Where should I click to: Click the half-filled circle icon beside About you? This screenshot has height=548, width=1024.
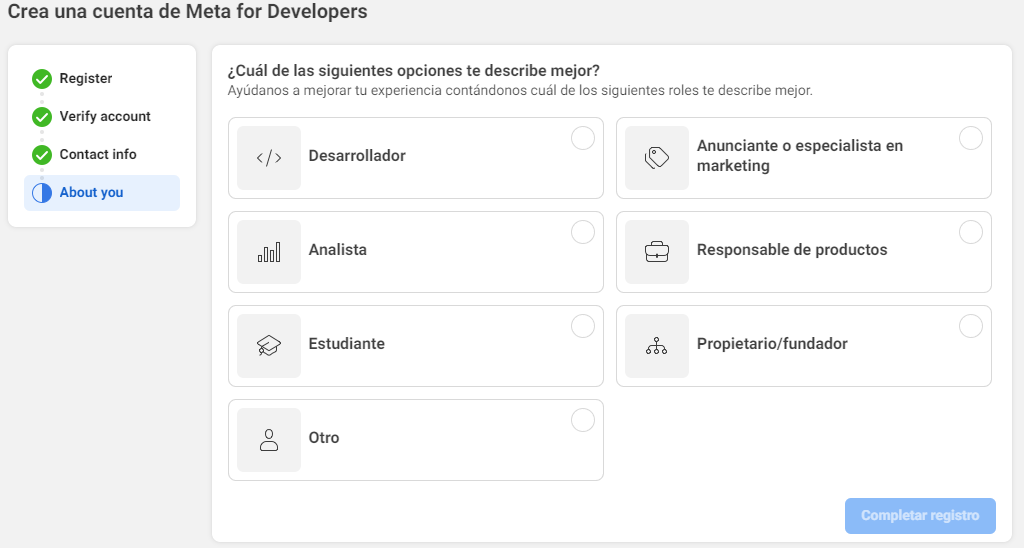pos(42,193)
